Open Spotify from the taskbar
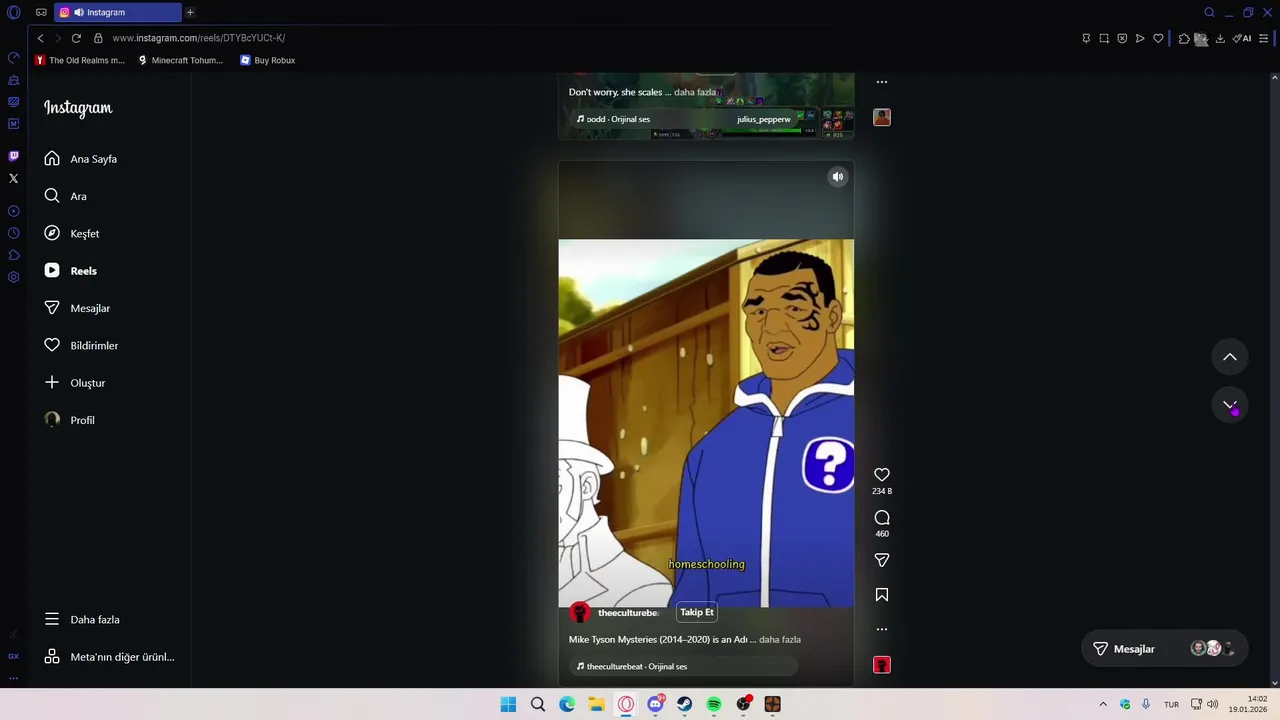Viewport: 1280px width, 720px height. pyautogui.click(x=714, y=704)
